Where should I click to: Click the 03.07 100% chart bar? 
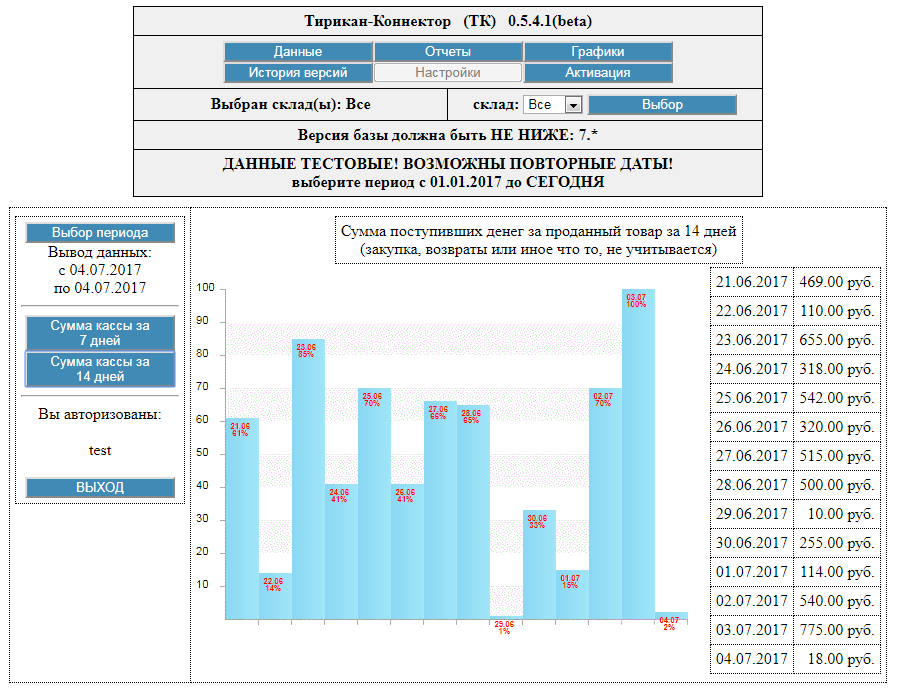click(639, 454)
